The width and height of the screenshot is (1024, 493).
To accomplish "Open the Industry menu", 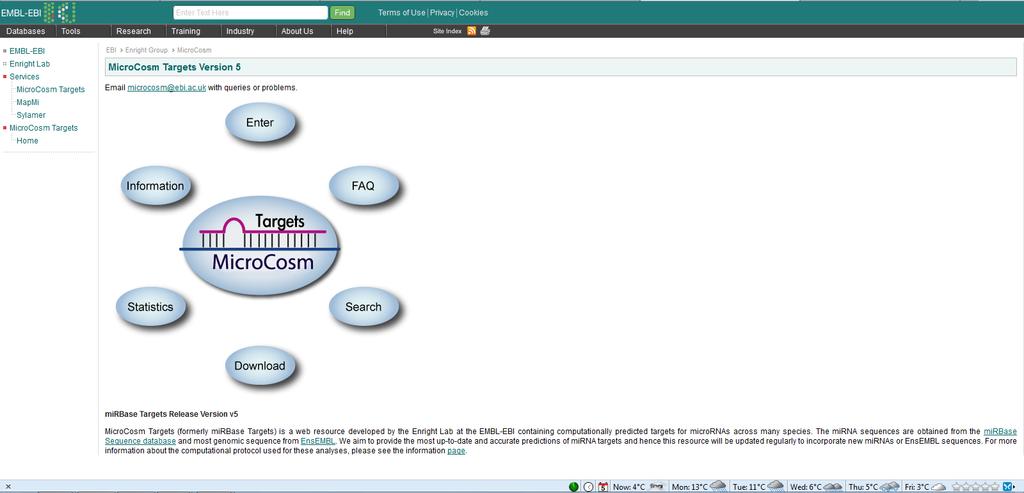I will coord(240,31).
